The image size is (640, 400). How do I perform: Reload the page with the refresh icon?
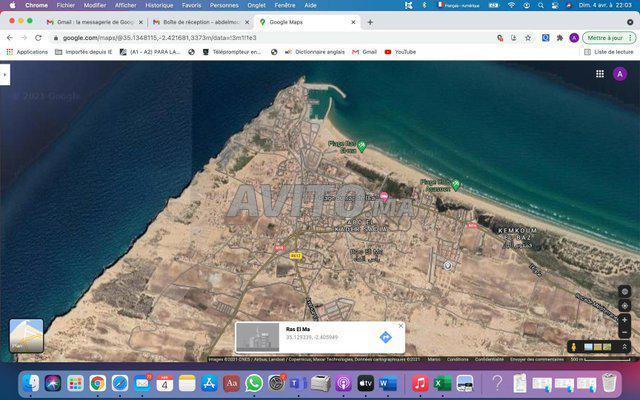38,38
